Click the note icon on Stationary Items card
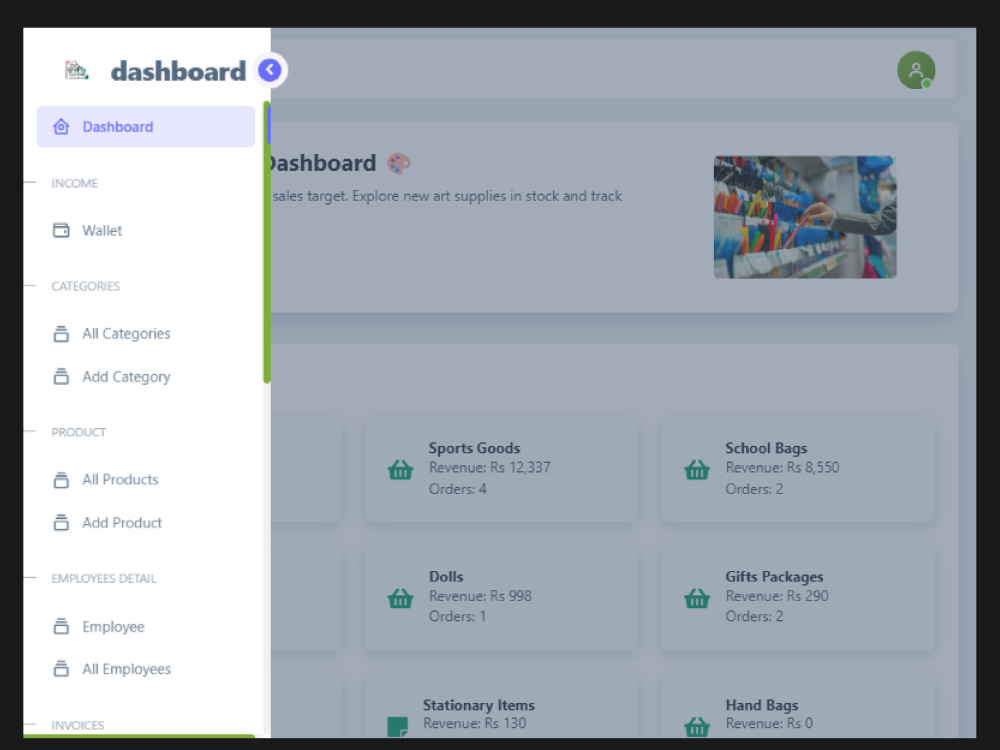The width and height of the screenshot is (1000, 750). click(398, 727)
